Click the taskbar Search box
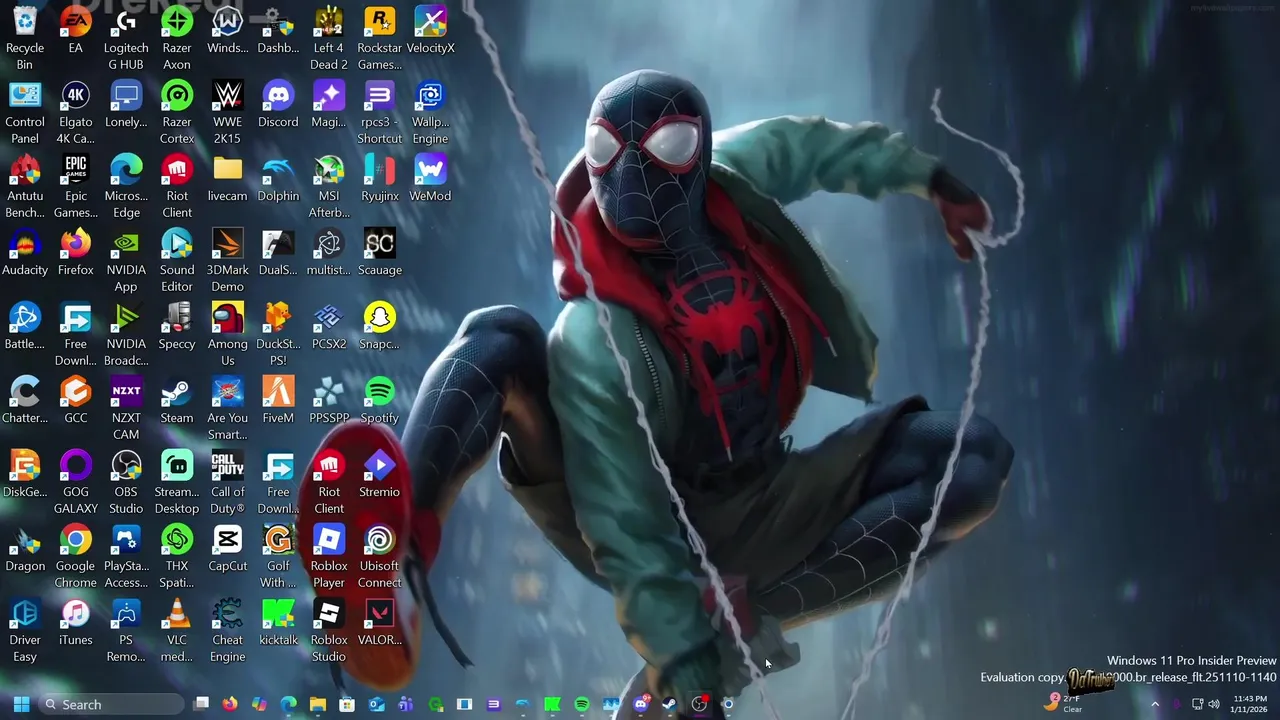Image resolution: width=1280 pixels, height=720 pixels. (112, 704)
